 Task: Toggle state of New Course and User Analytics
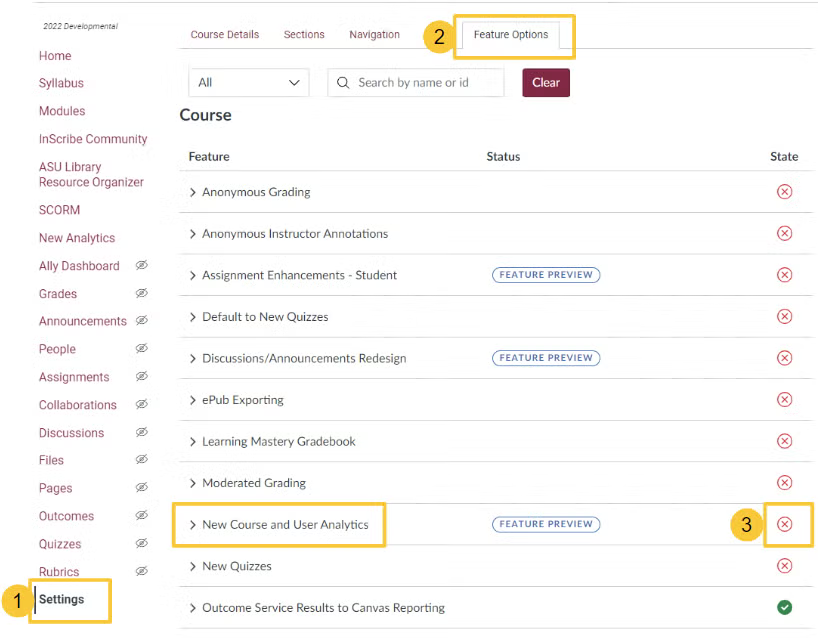click(x=784, y=524)
